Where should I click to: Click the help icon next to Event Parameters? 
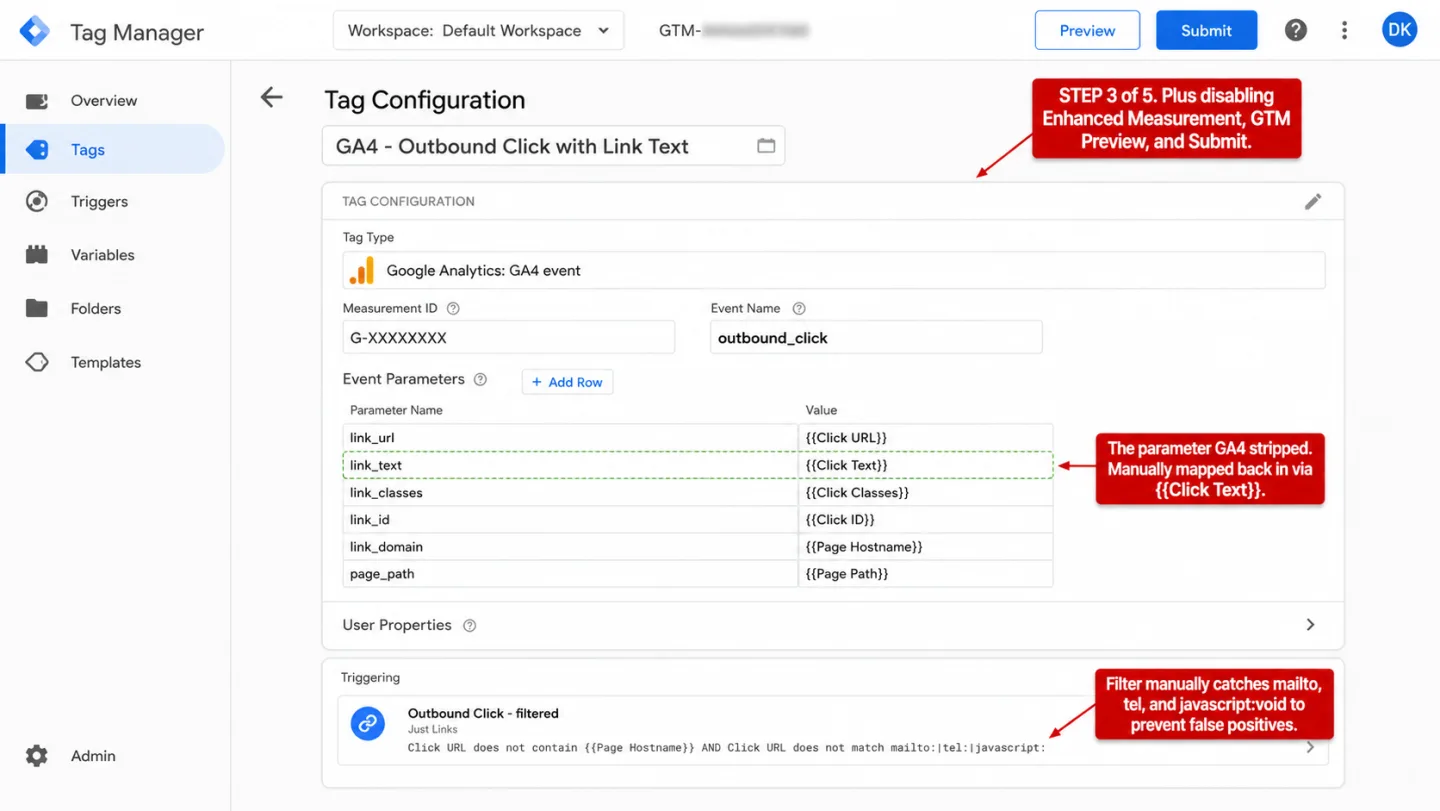coord(480,380)
